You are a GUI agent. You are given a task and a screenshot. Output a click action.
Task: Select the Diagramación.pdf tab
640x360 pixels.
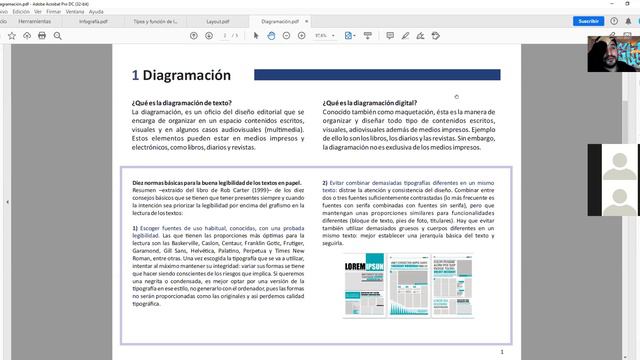click(280, 22)
